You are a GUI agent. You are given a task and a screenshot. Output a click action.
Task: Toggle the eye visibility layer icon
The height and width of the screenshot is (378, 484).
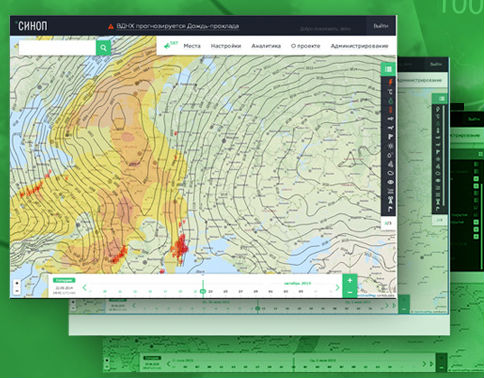pos(390,182)
